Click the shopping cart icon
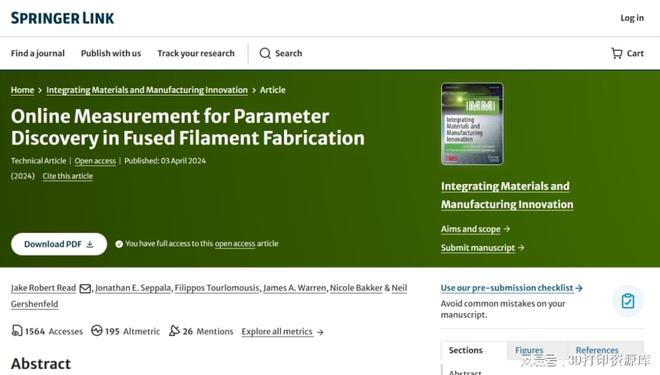This screenshot has height=375, width=660. click(x=617, y=53)
